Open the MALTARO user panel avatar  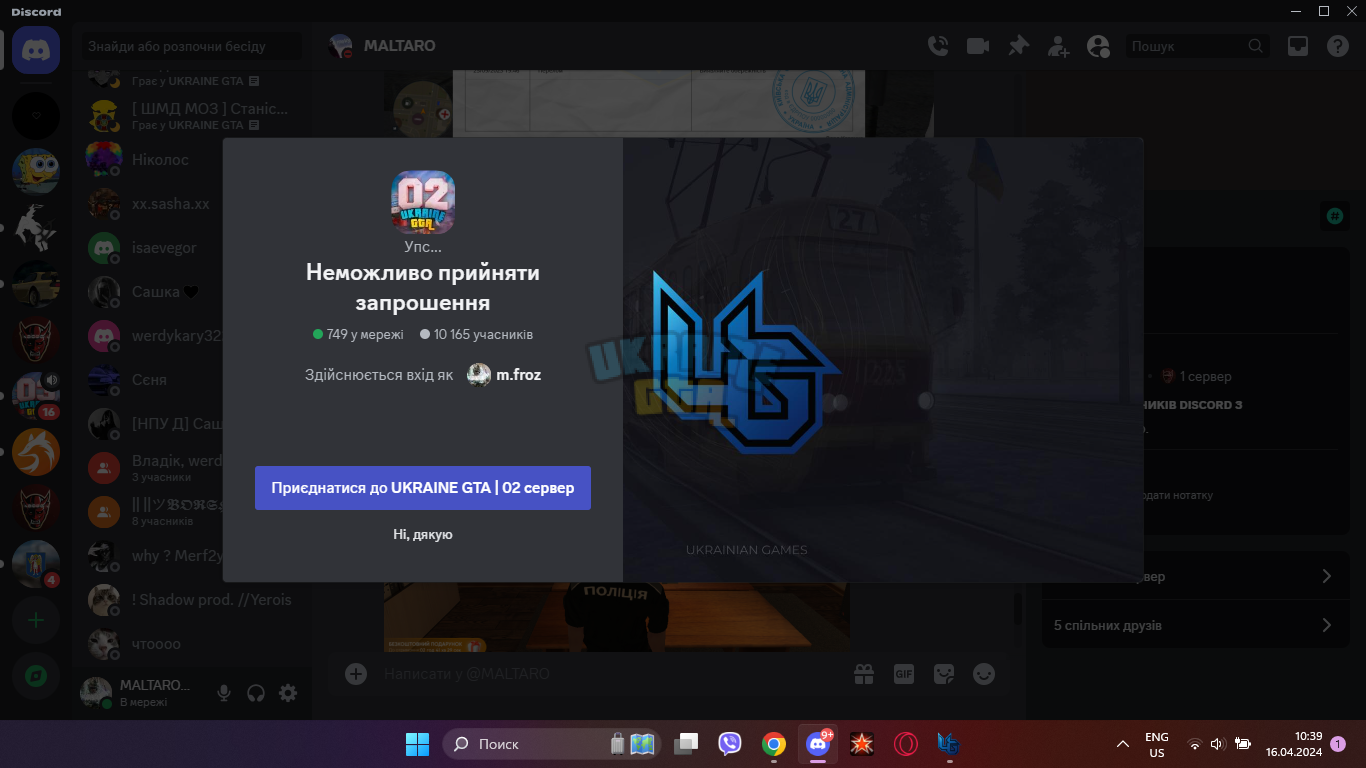[96, 692]
